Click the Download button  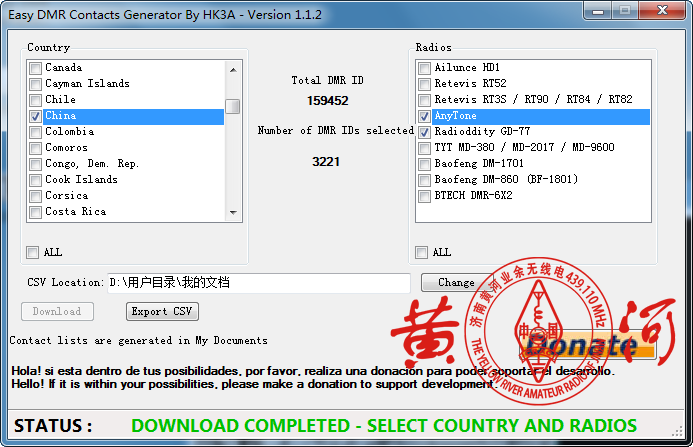click(x=57, y=312)
